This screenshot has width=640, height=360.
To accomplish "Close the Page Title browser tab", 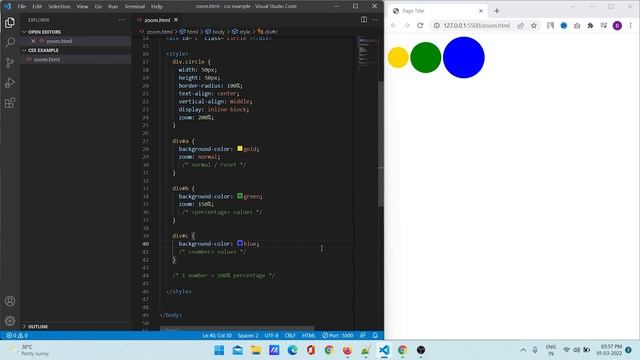I will pyautogui.click(x=481, y=11).
